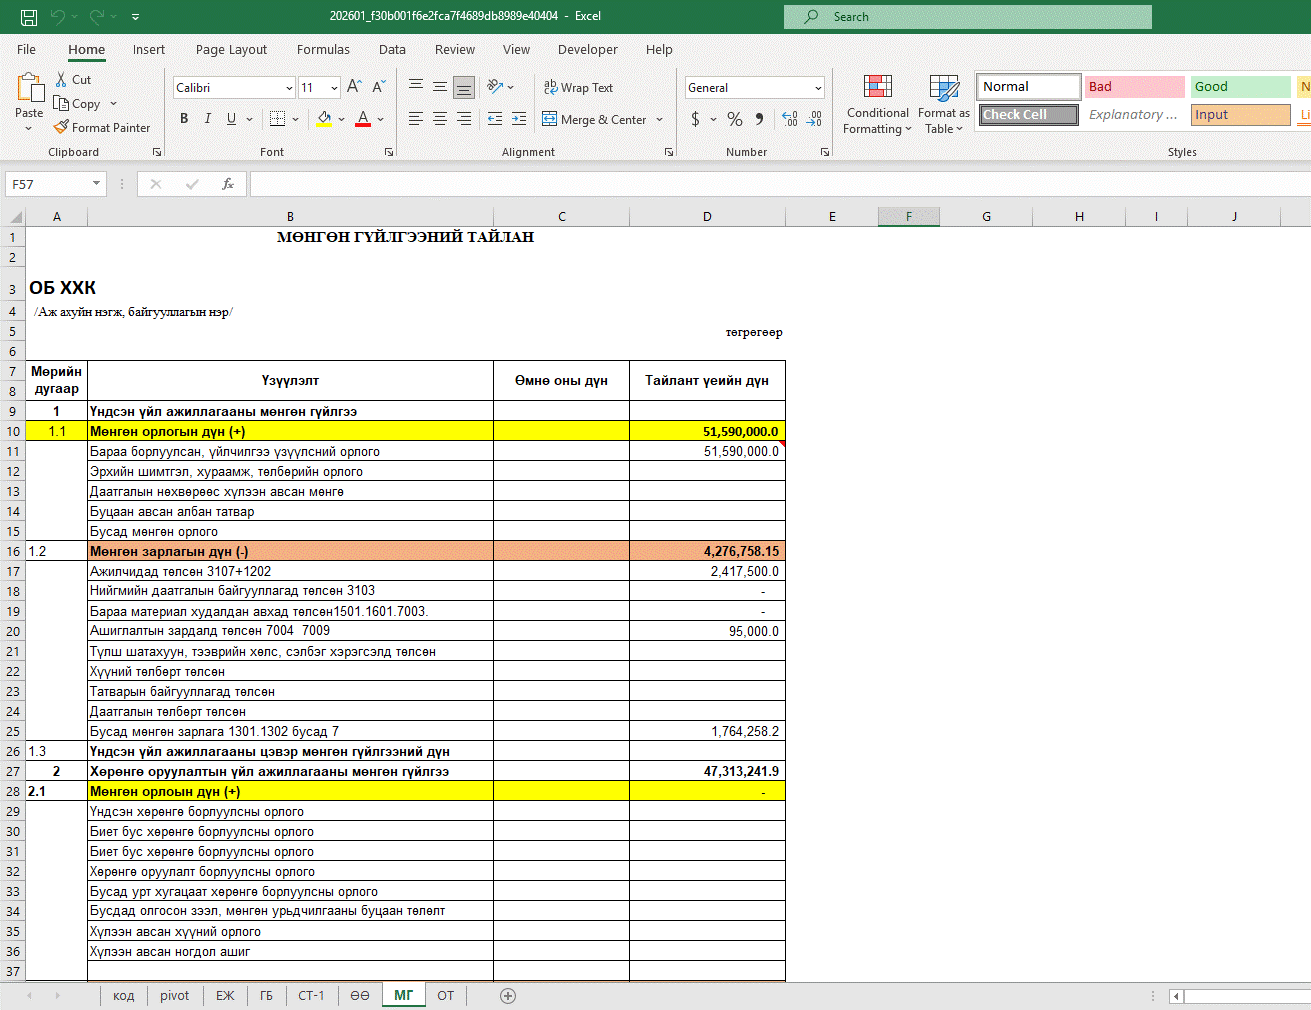Toggle Wrap Text for cell
This screenshot has width=1311, height=1010.
578,88
